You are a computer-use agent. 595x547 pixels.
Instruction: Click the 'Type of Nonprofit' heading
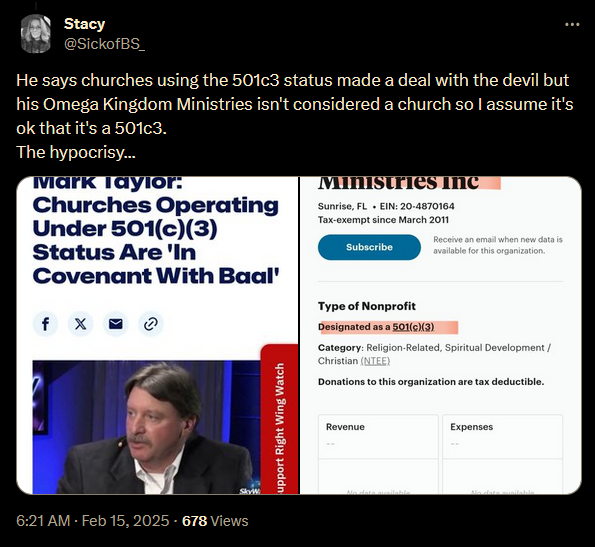367,306
